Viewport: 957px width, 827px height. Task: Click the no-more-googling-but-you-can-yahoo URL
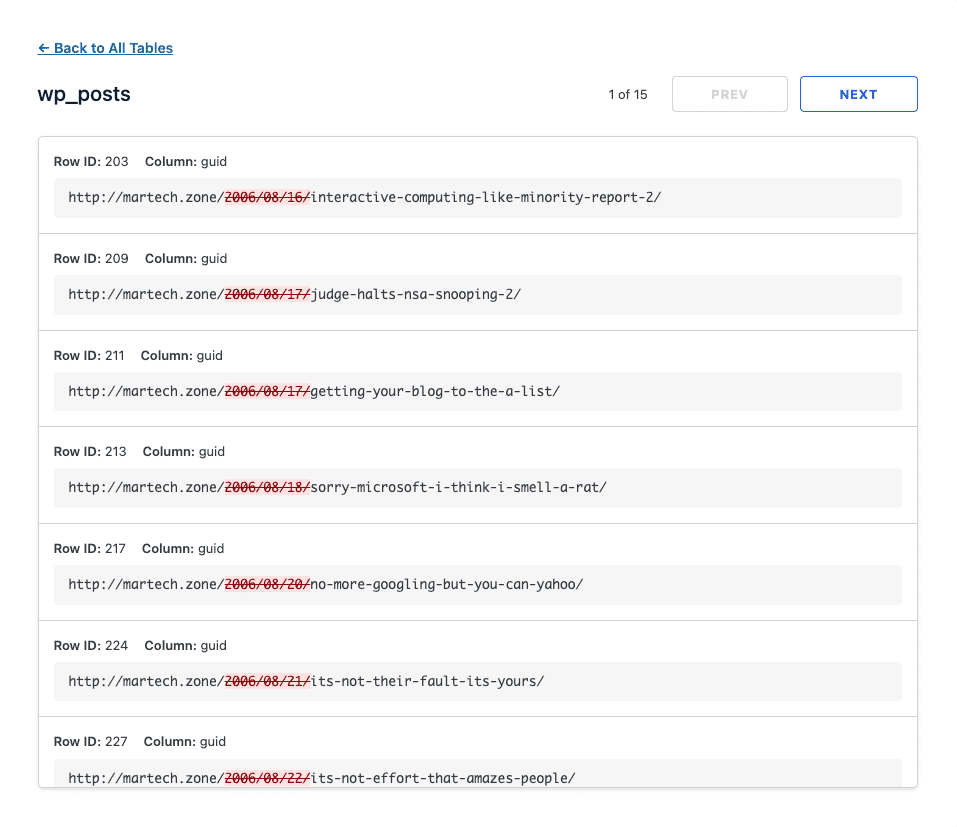point(325,584)
